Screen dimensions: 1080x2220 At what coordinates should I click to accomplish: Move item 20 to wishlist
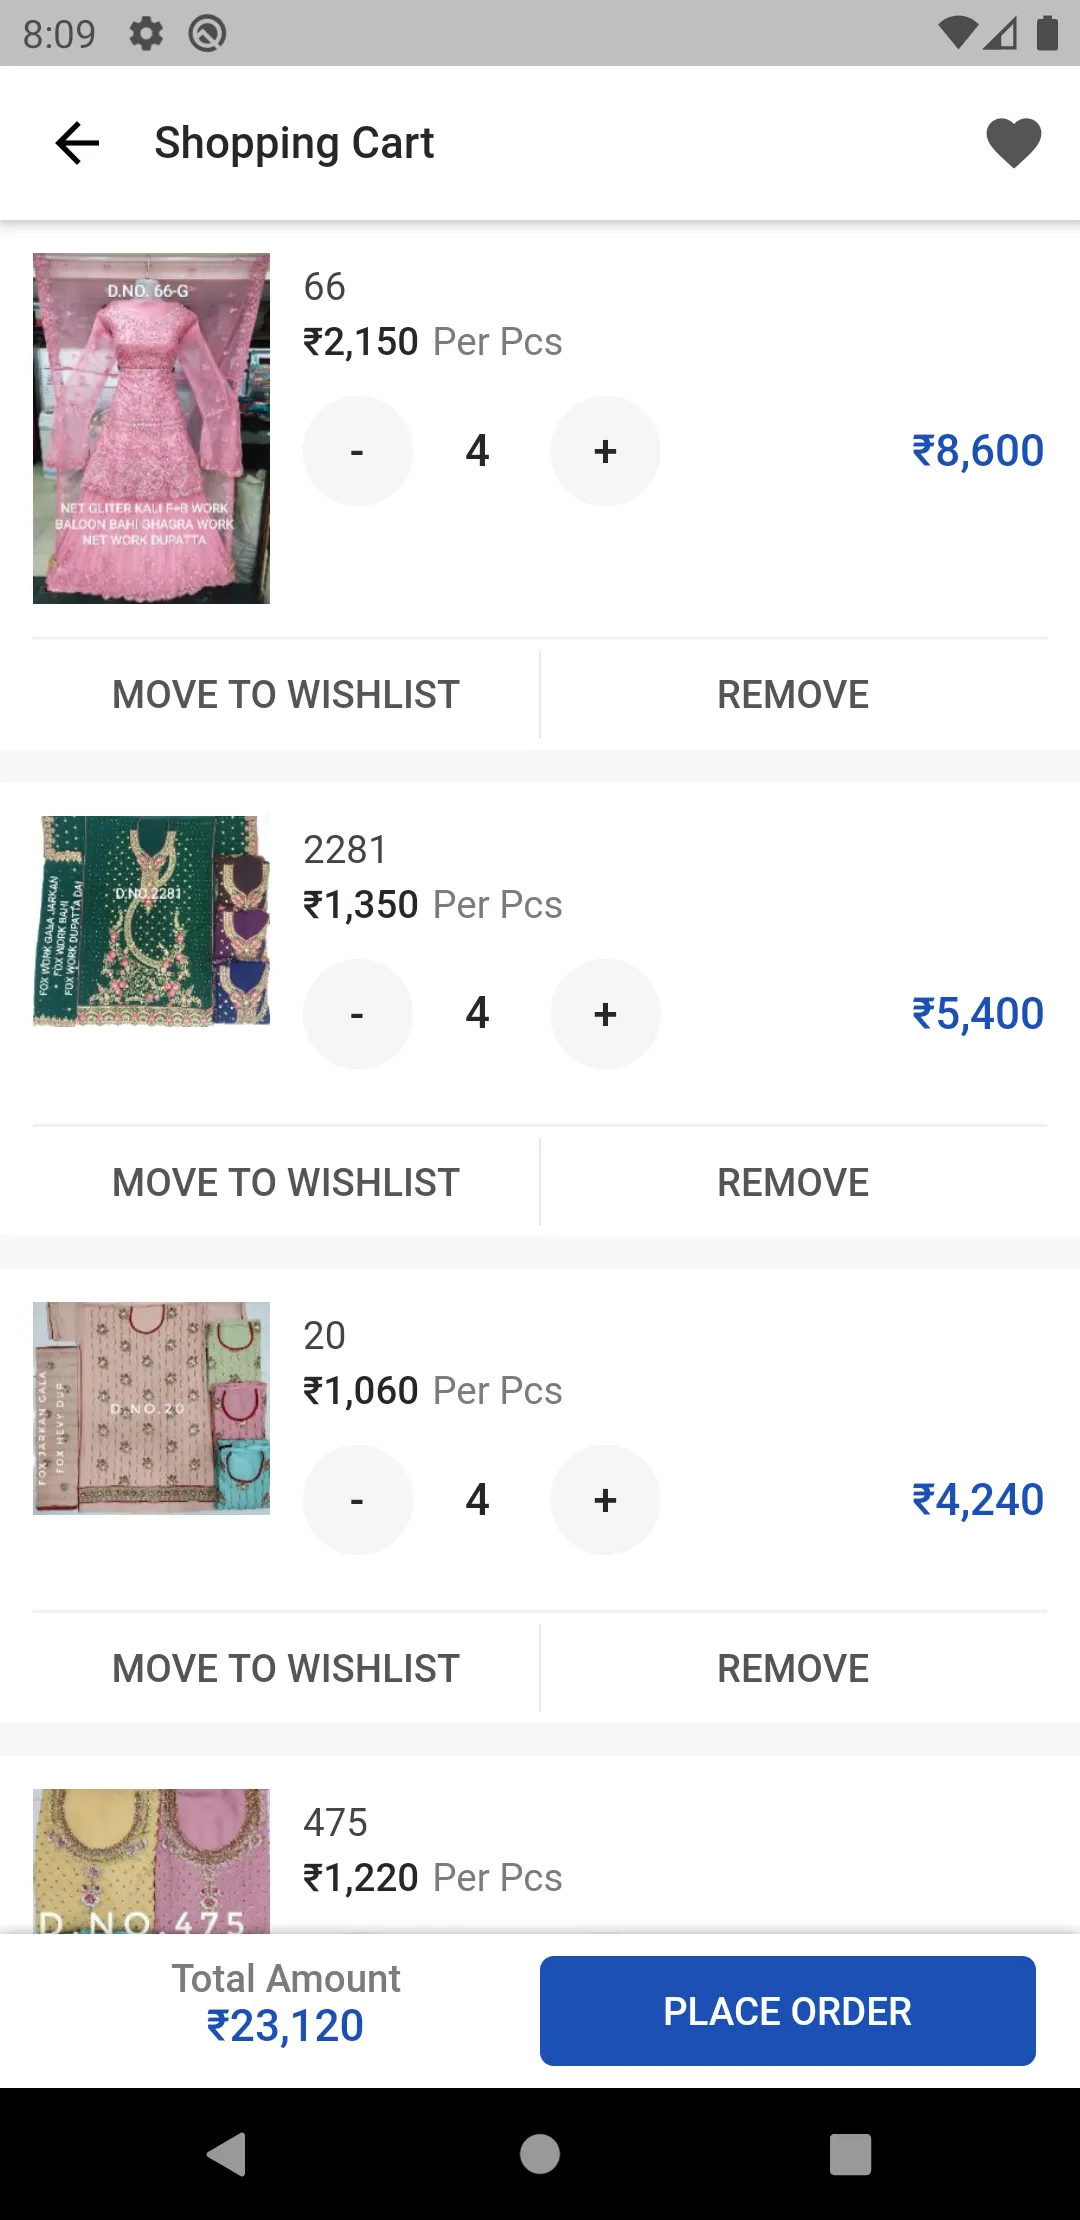[286, 1668]
